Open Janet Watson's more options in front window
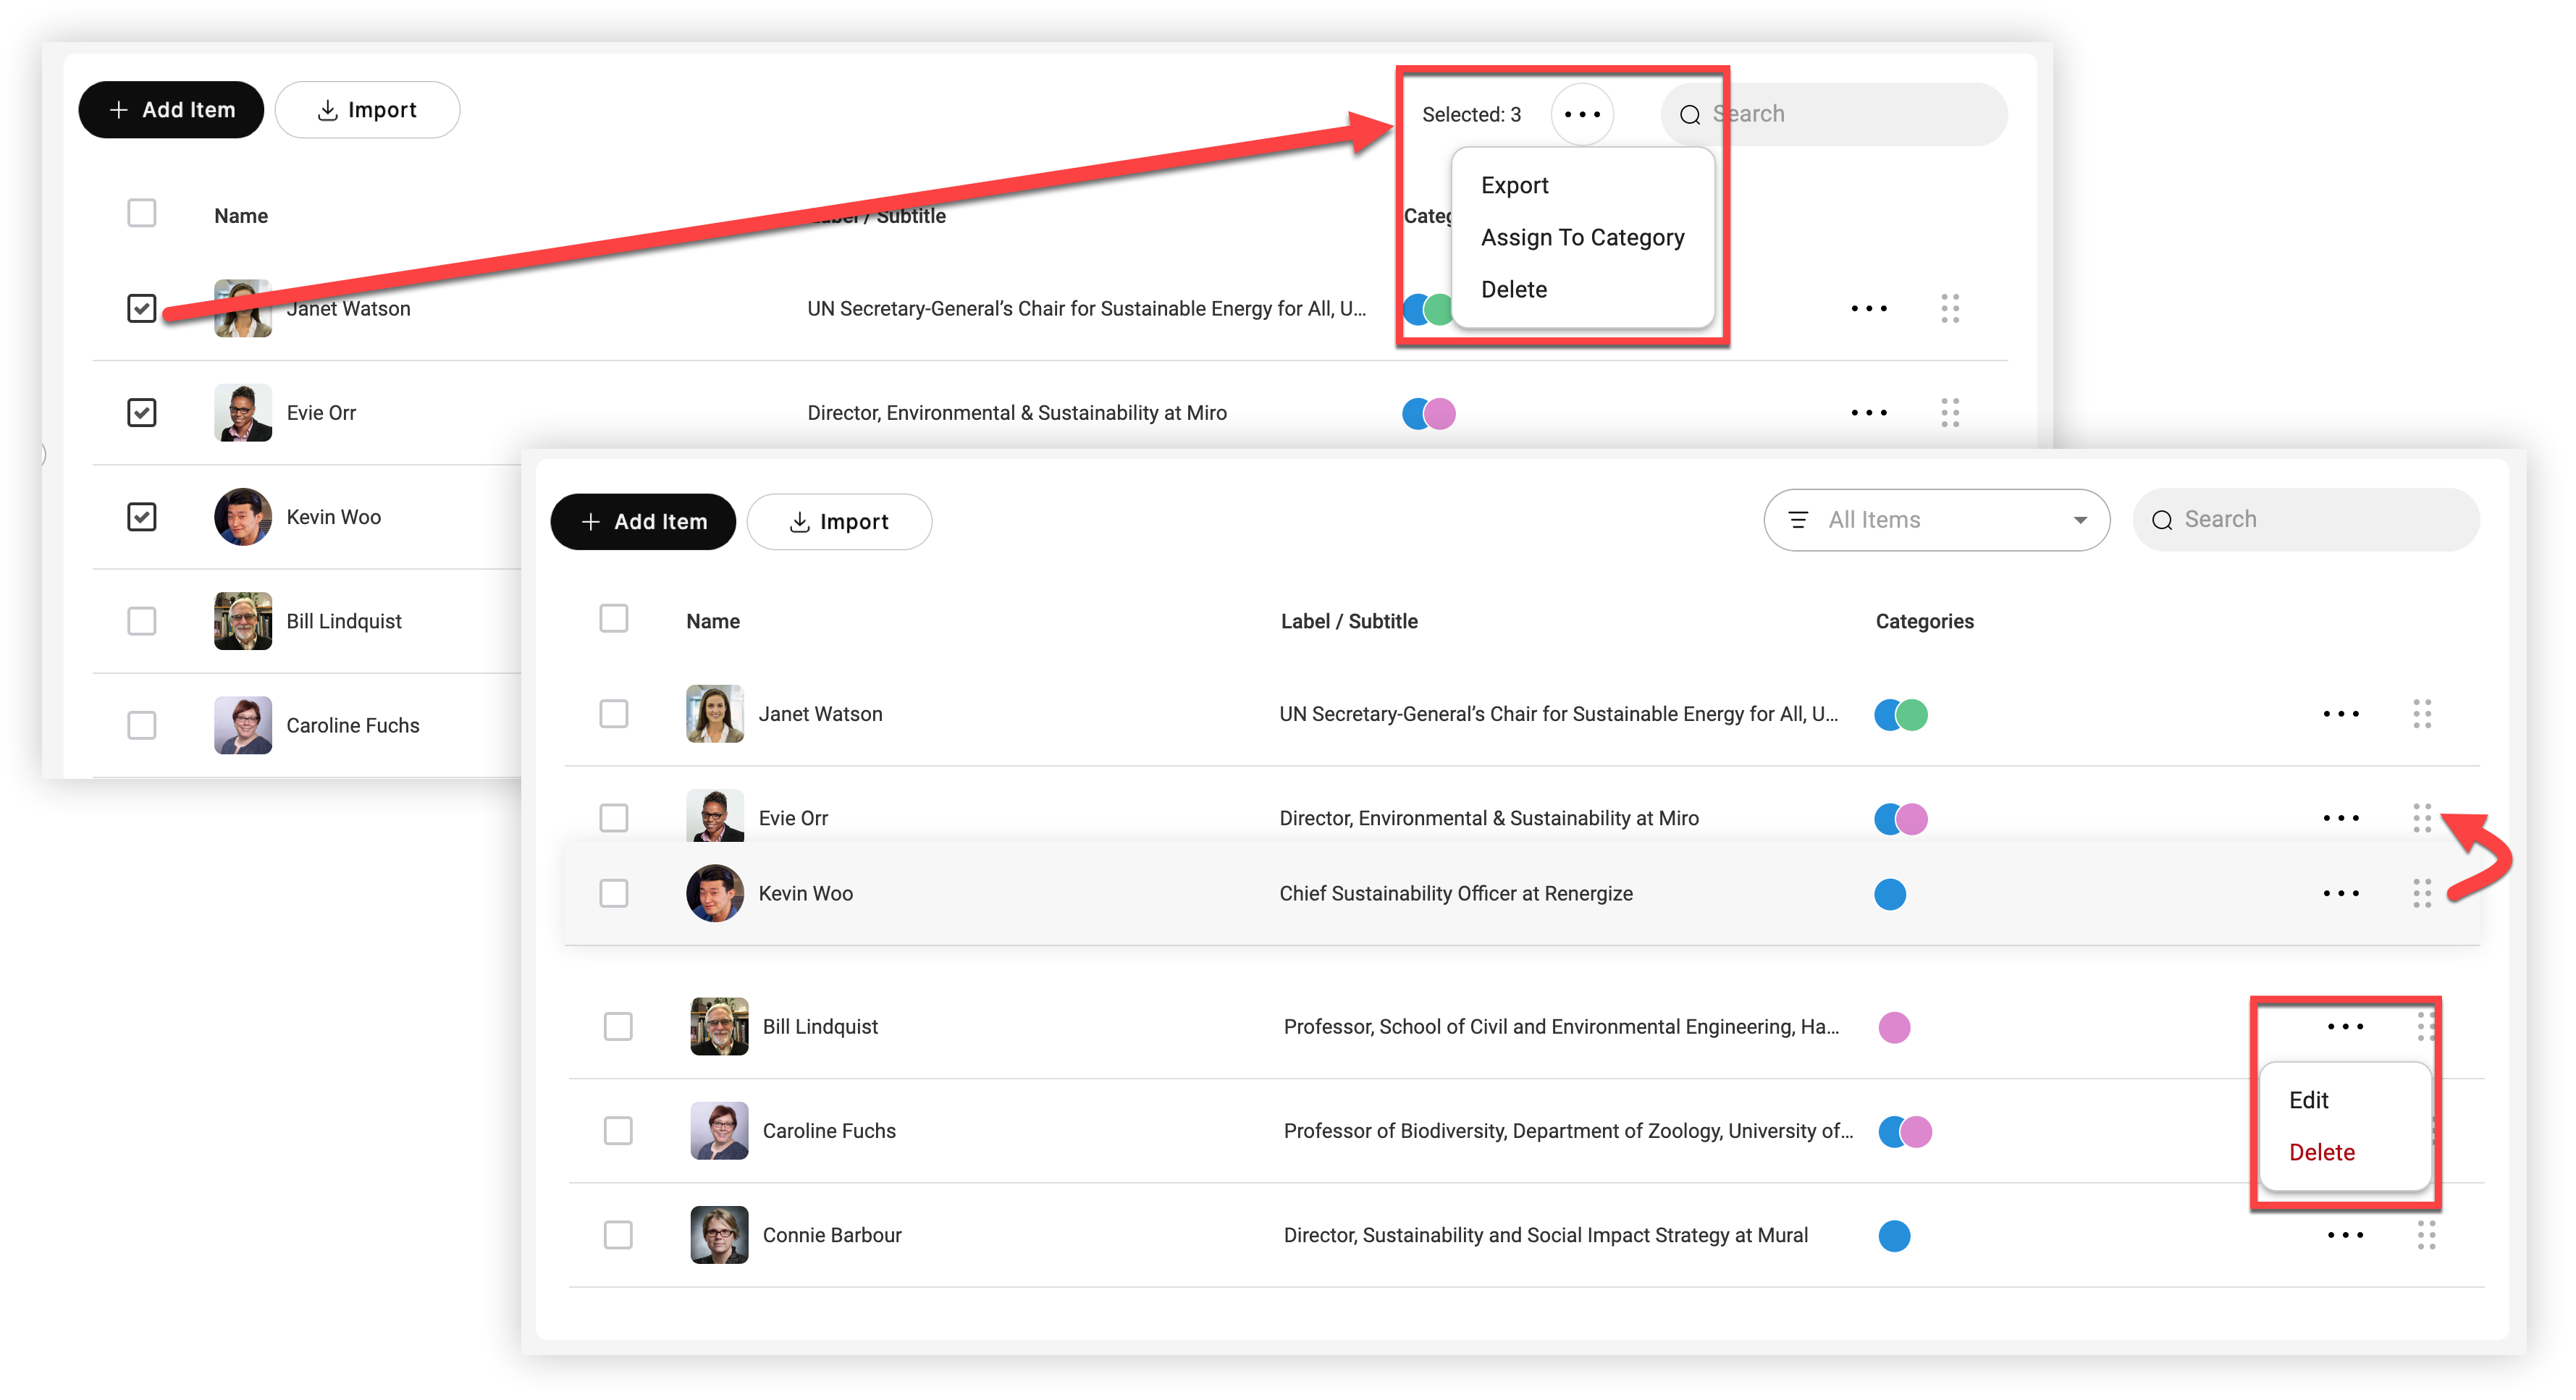This screenshot has width=2576, height=1400. (2341, 714)
